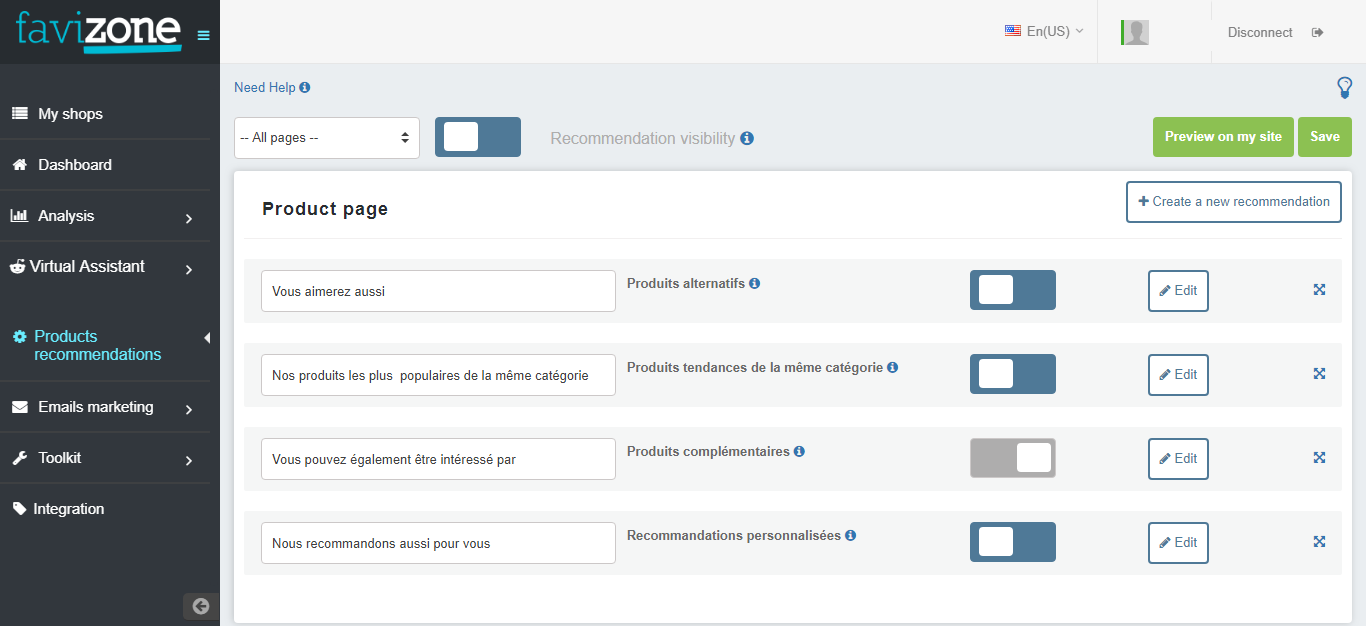
Task: Click Create a new recommendation button
Action: [x=1233, y=202]
